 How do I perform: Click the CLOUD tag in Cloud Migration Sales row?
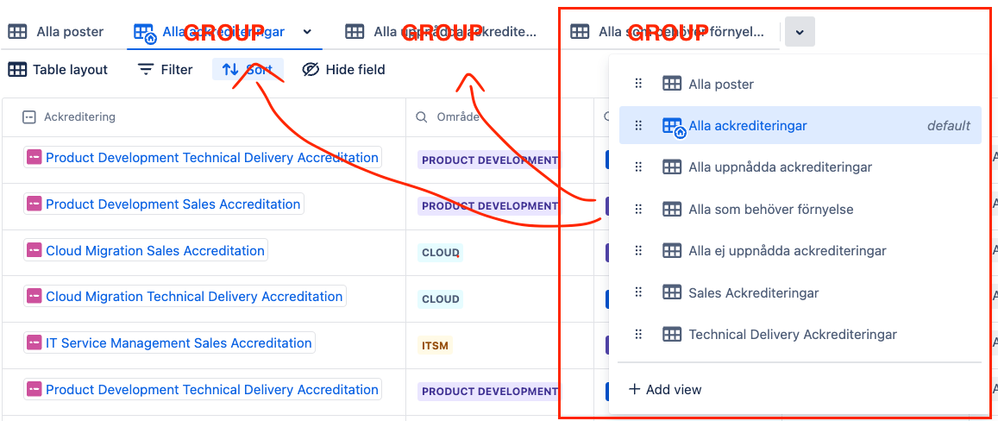(x=440, y=253)
